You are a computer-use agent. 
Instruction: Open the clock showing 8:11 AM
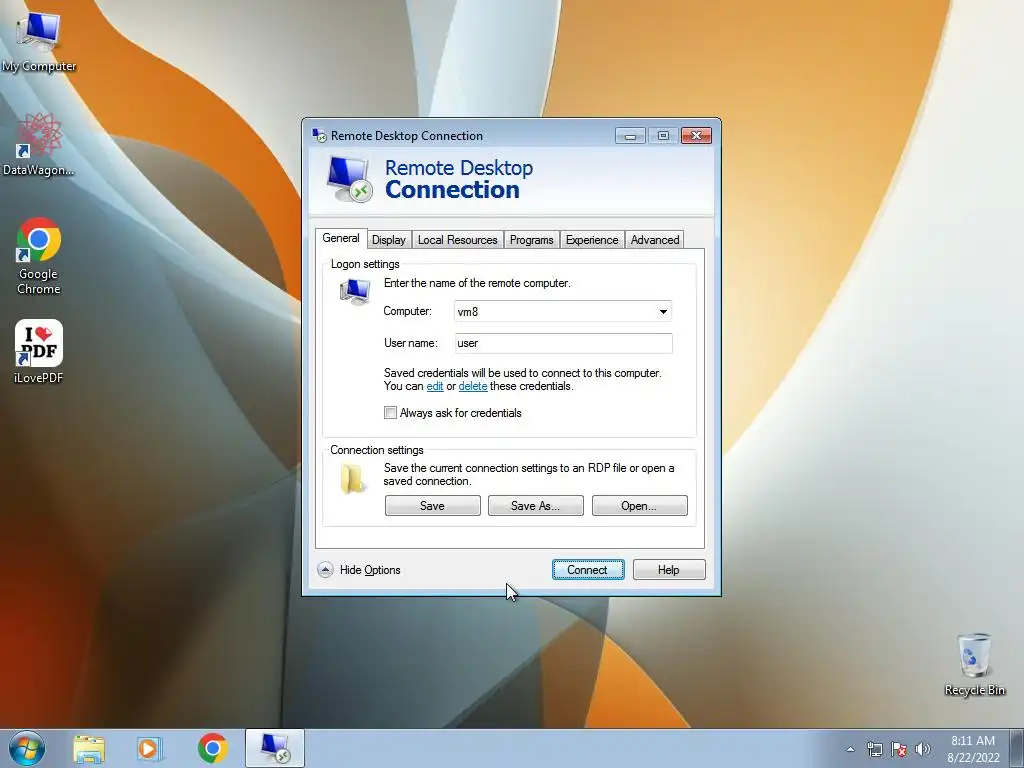[973, 749]
